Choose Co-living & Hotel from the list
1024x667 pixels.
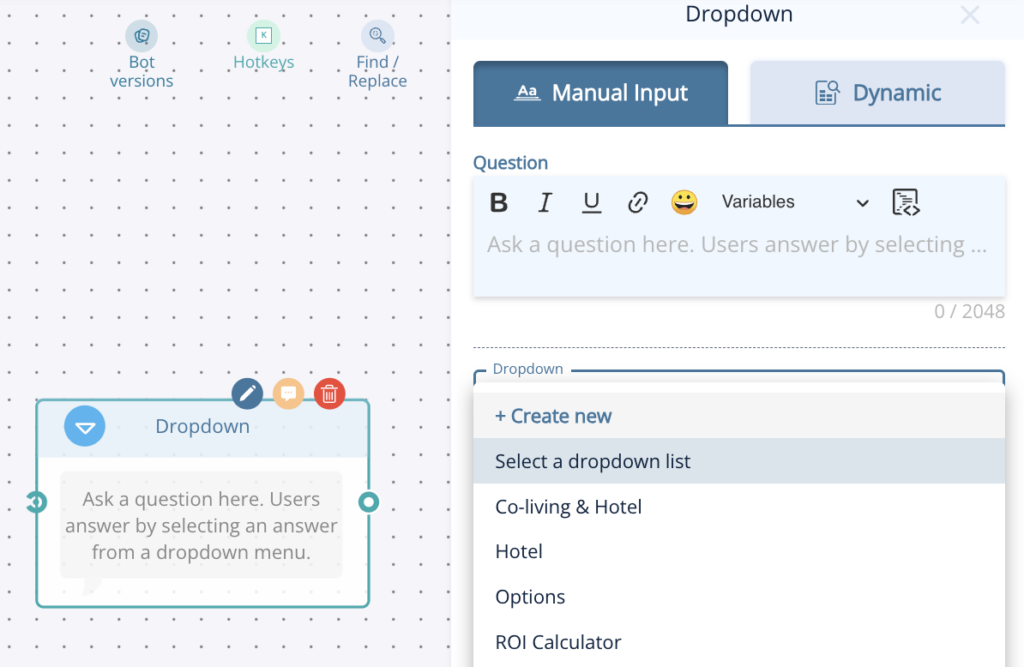click(568, 507)
